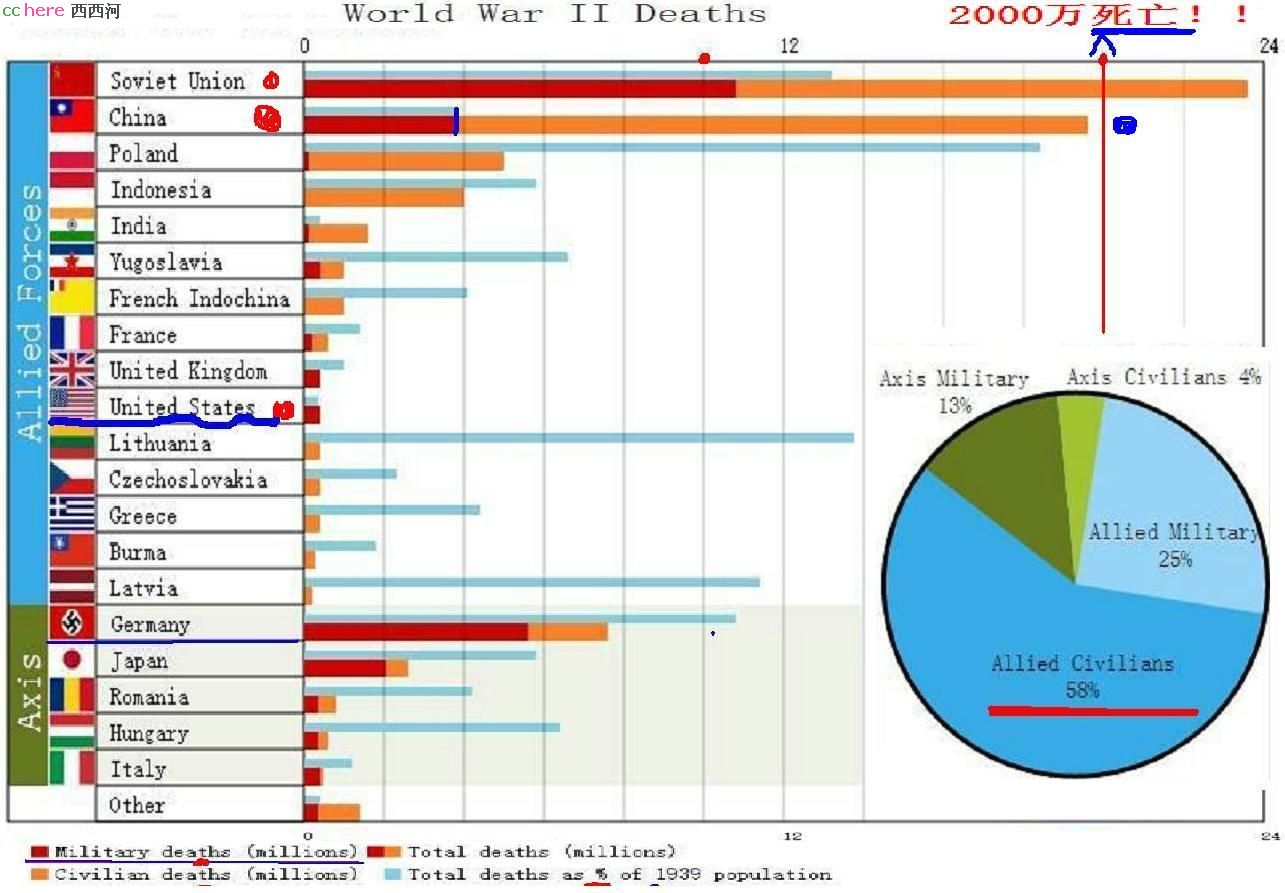Click the light blue percent-of-population legend swatch
Viewport: 1285px width, 893px height.
(393, 874)
